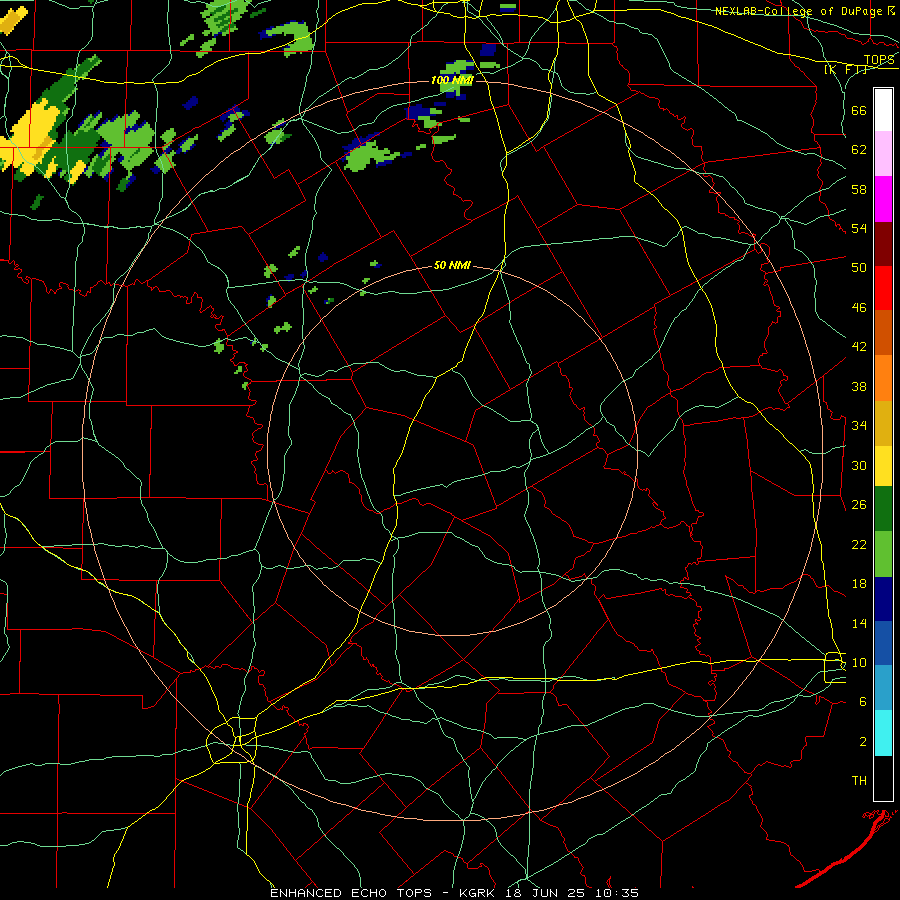Pick the light green legend swatch

pos(883,554)
